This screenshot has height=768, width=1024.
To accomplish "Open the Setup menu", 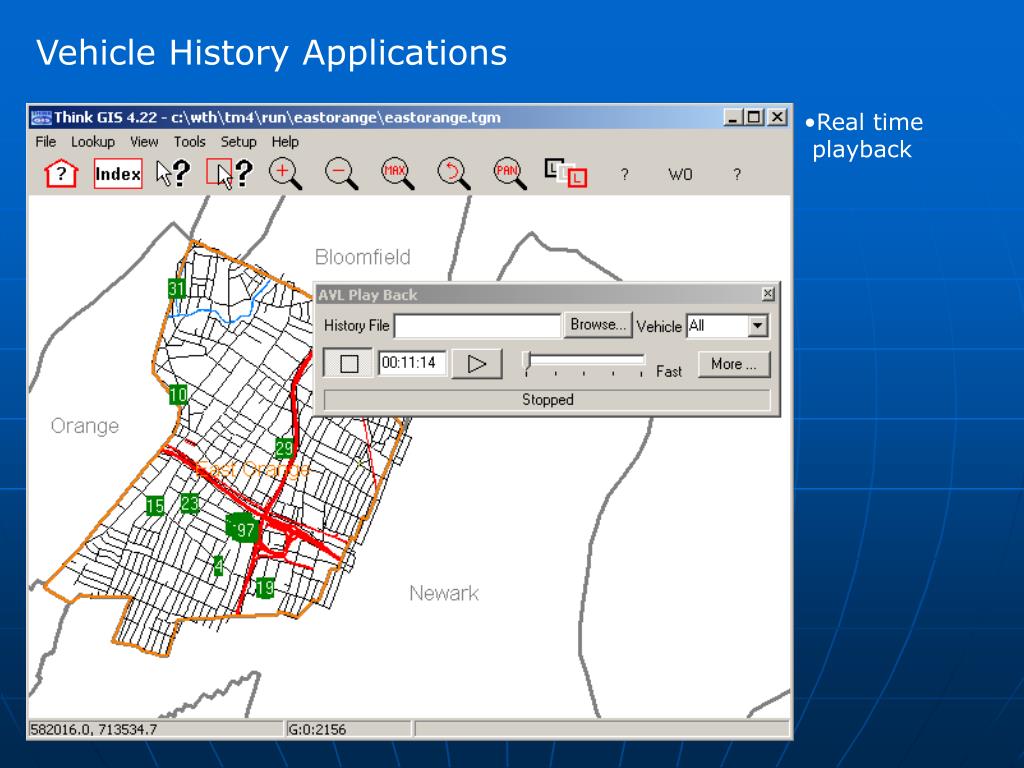I will 238,142.
